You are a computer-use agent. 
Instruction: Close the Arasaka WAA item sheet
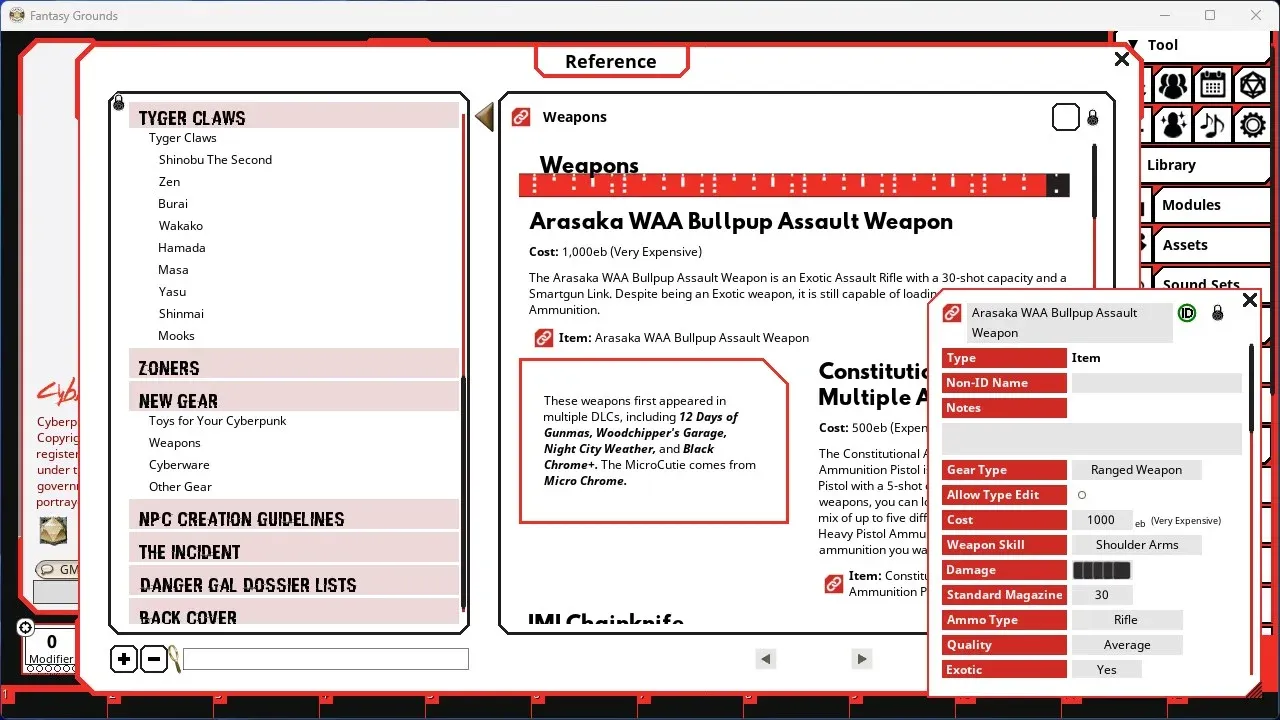1249,300
